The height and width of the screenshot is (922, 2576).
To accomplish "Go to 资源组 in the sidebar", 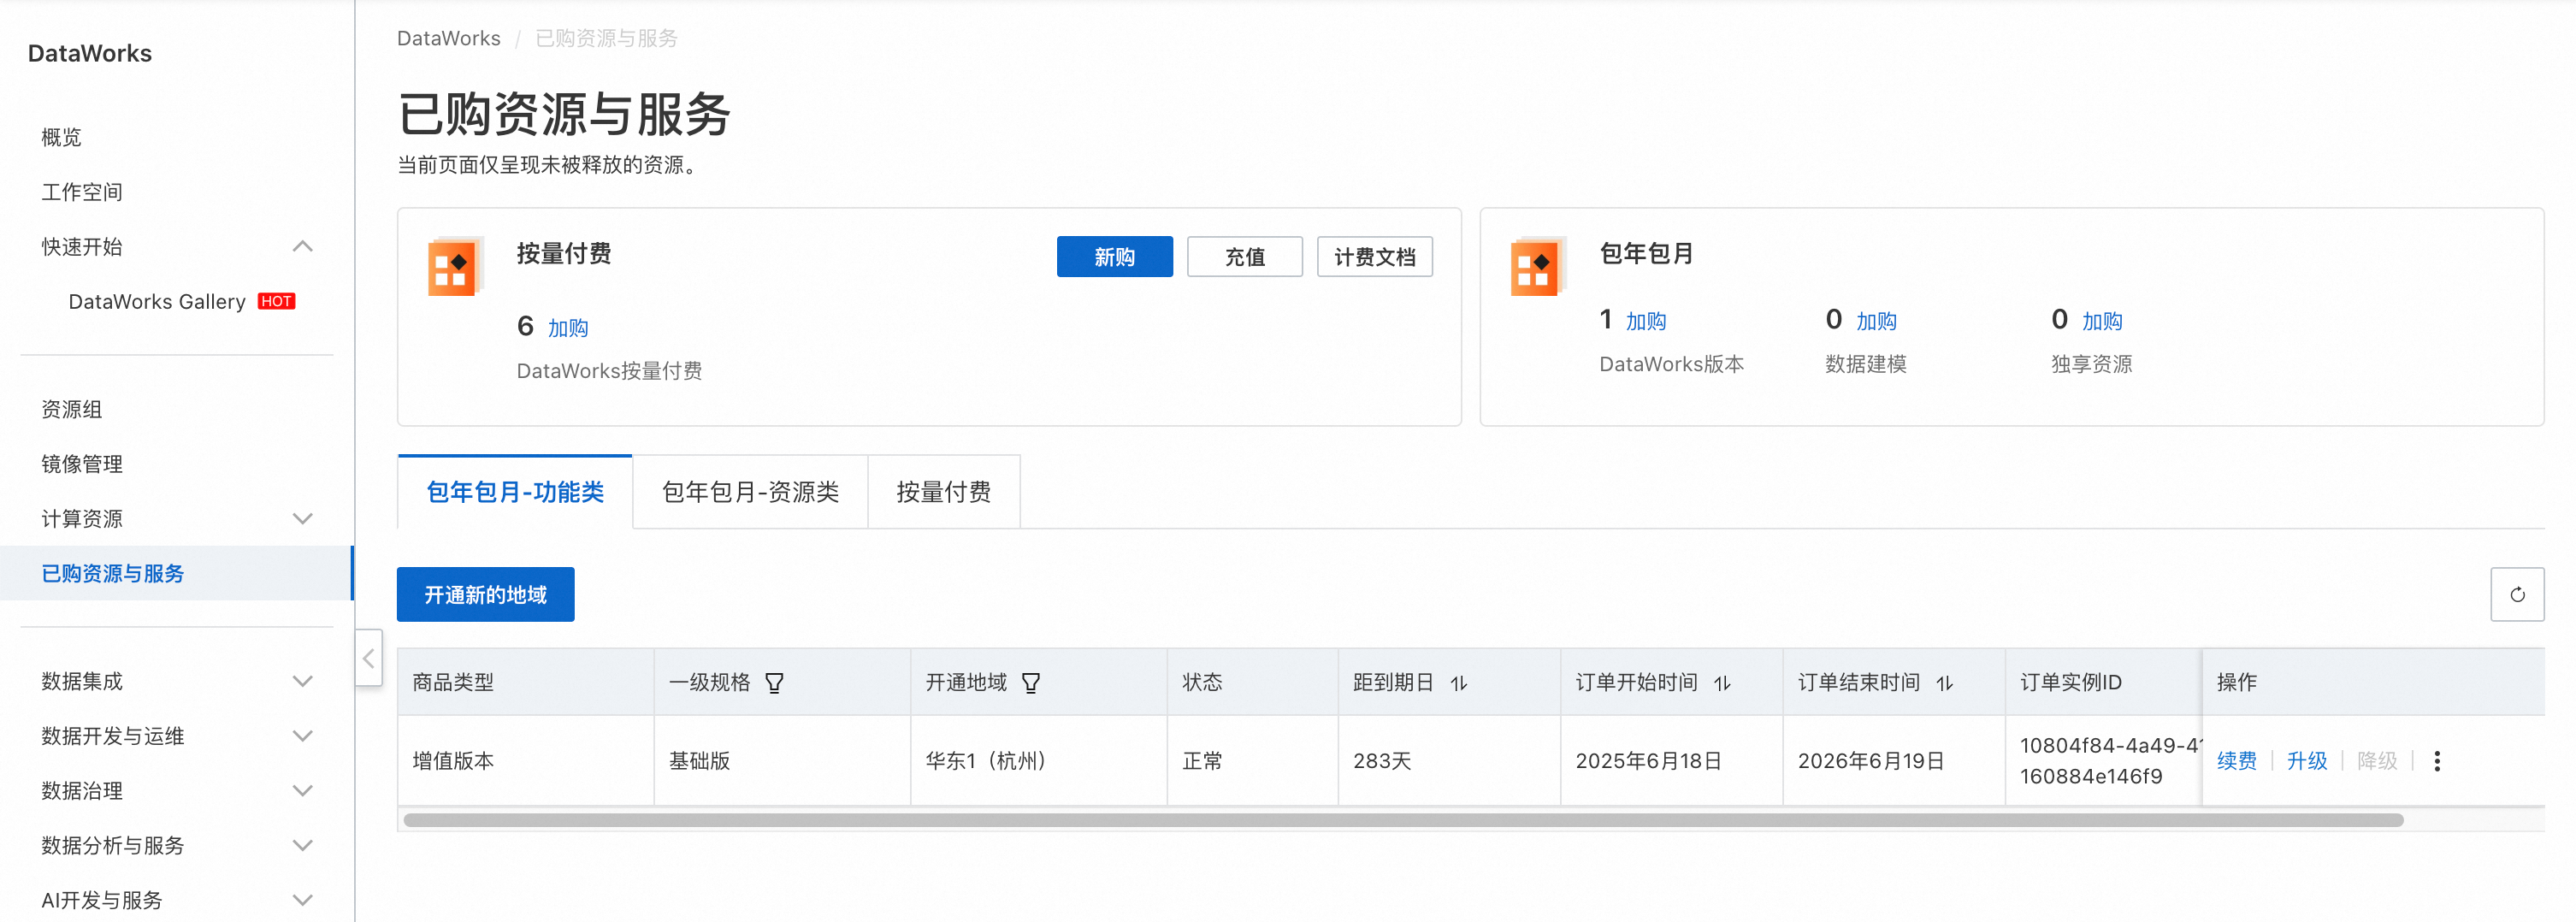I will pos(72,410).
